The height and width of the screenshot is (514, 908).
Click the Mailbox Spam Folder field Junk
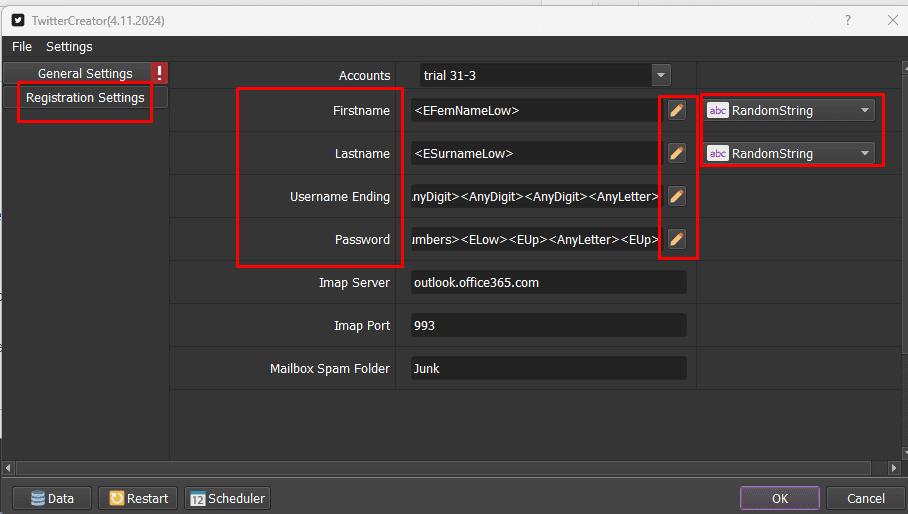(x=549, y=368)
